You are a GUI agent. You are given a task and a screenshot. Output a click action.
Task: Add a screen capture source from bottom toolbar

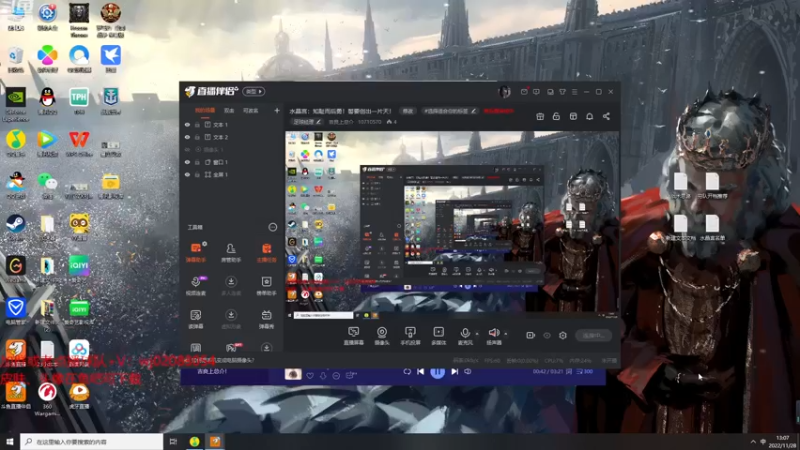click(x=354, y=336)
